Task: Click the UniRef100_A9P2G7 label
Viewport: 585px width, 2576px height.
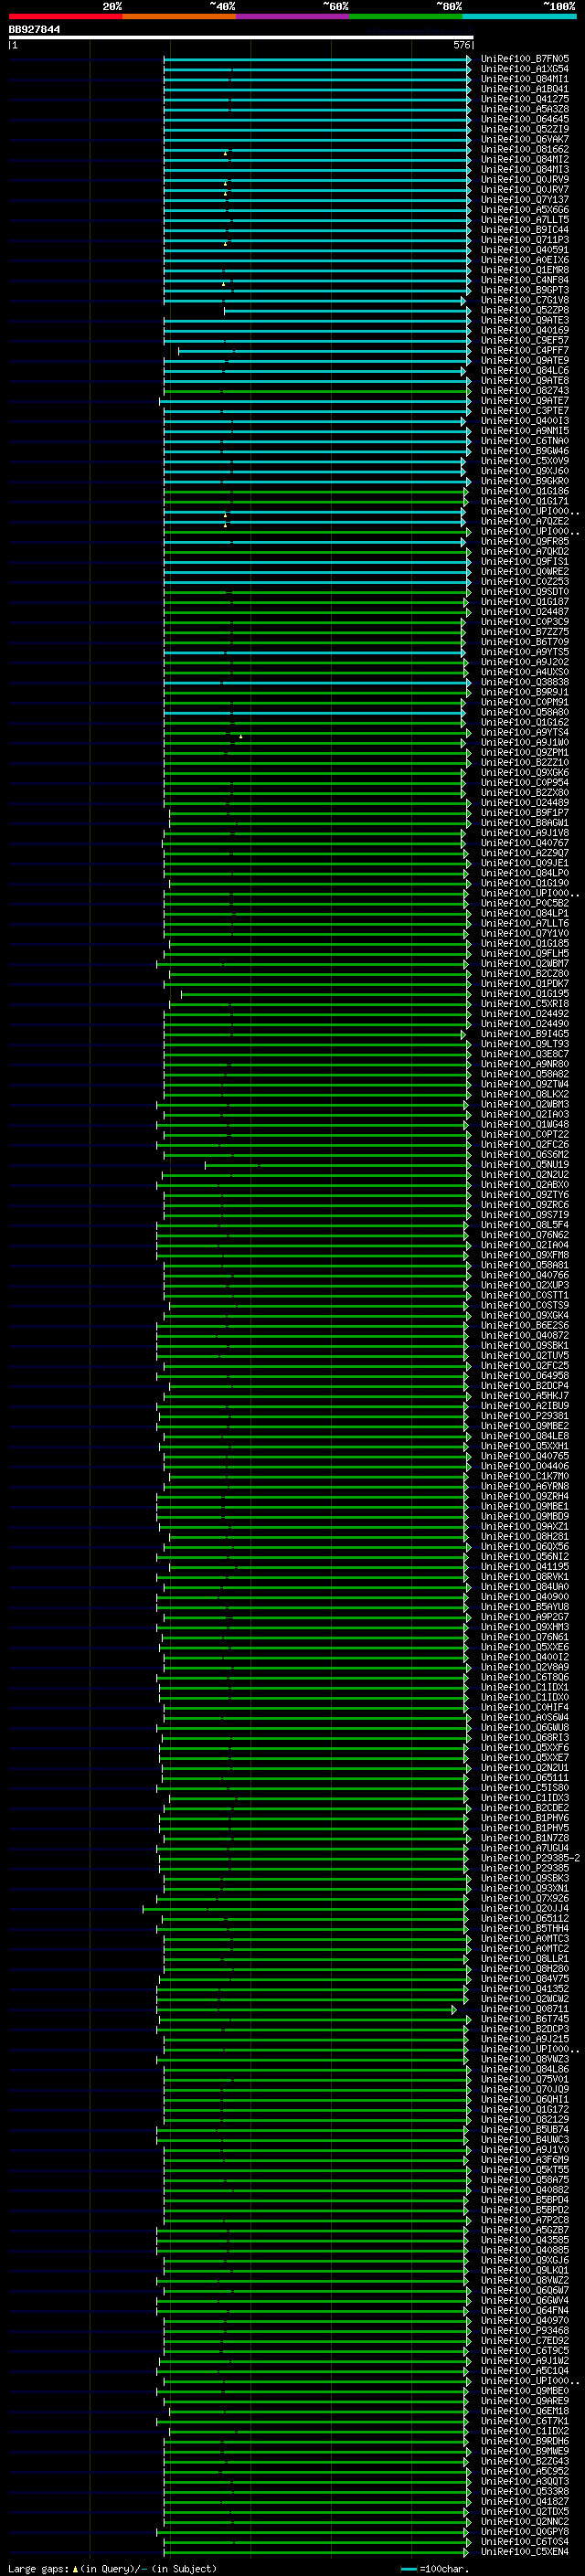Action: coord(525,1617)
